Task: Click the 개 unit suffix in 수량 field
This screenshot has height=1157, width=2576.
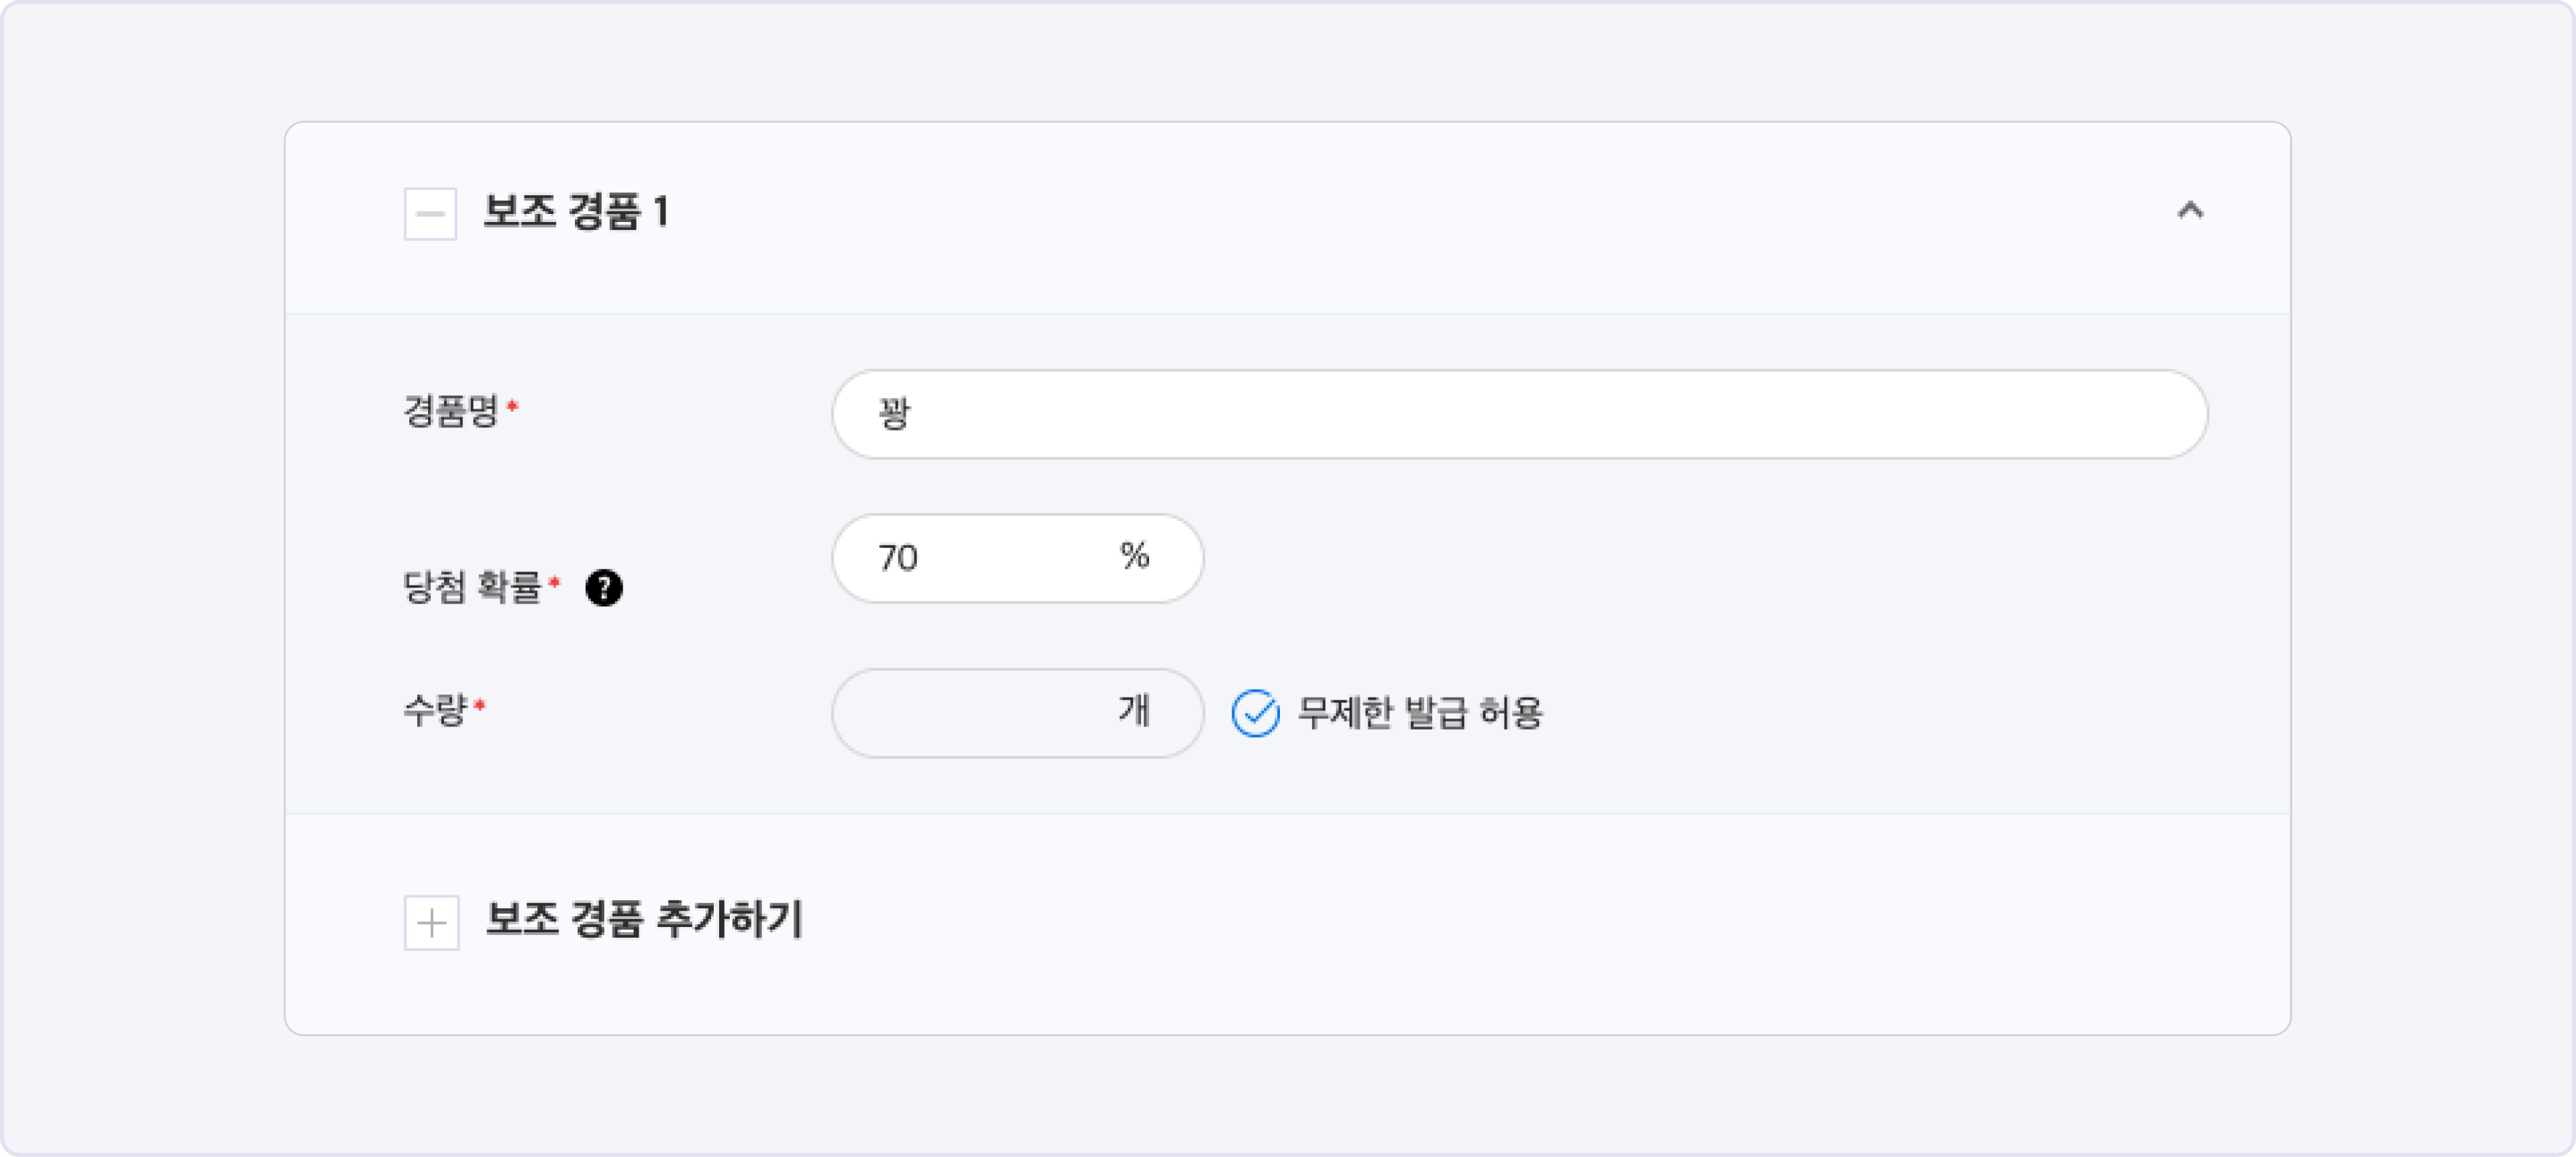Action: pyautogui.click(x=1134, y=710)
